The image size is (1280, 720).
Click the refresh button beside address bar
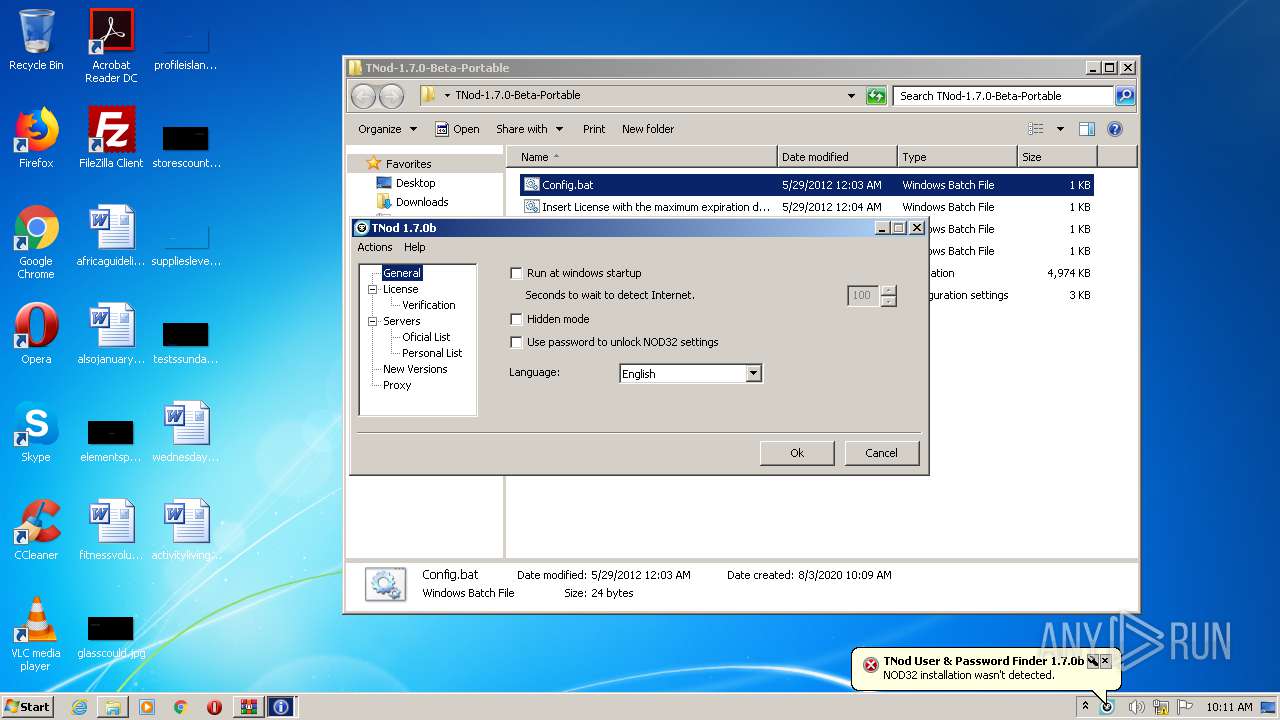[x=876, y=96]
